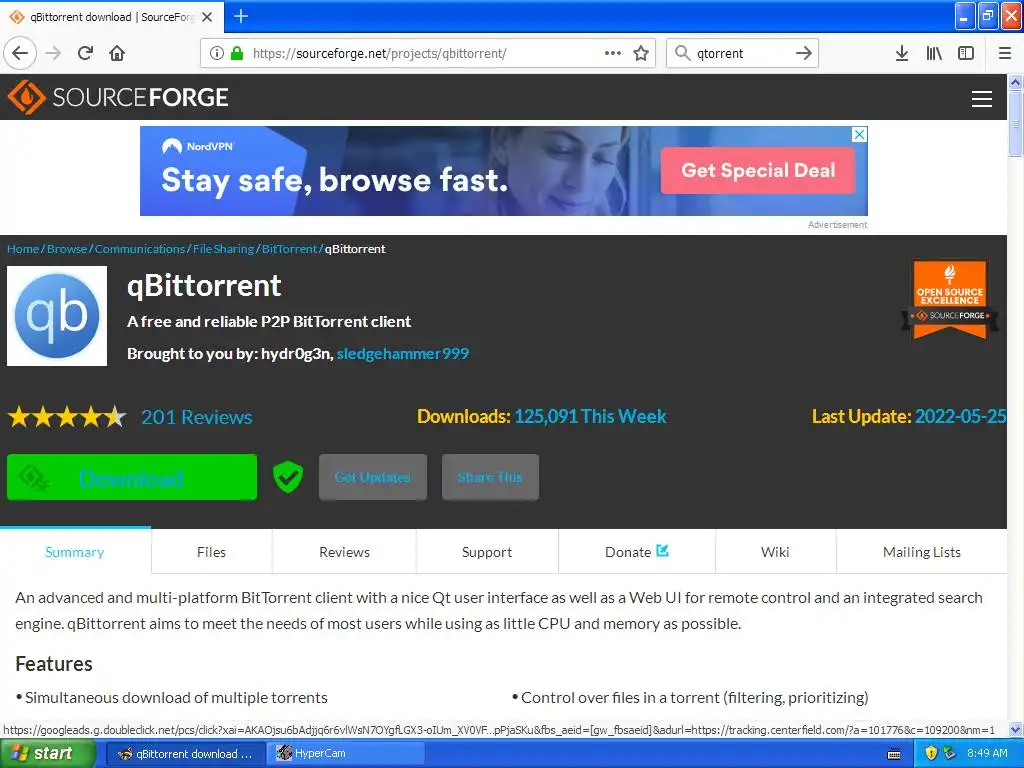Click scrollbar up arrow

pos(1015,82)
